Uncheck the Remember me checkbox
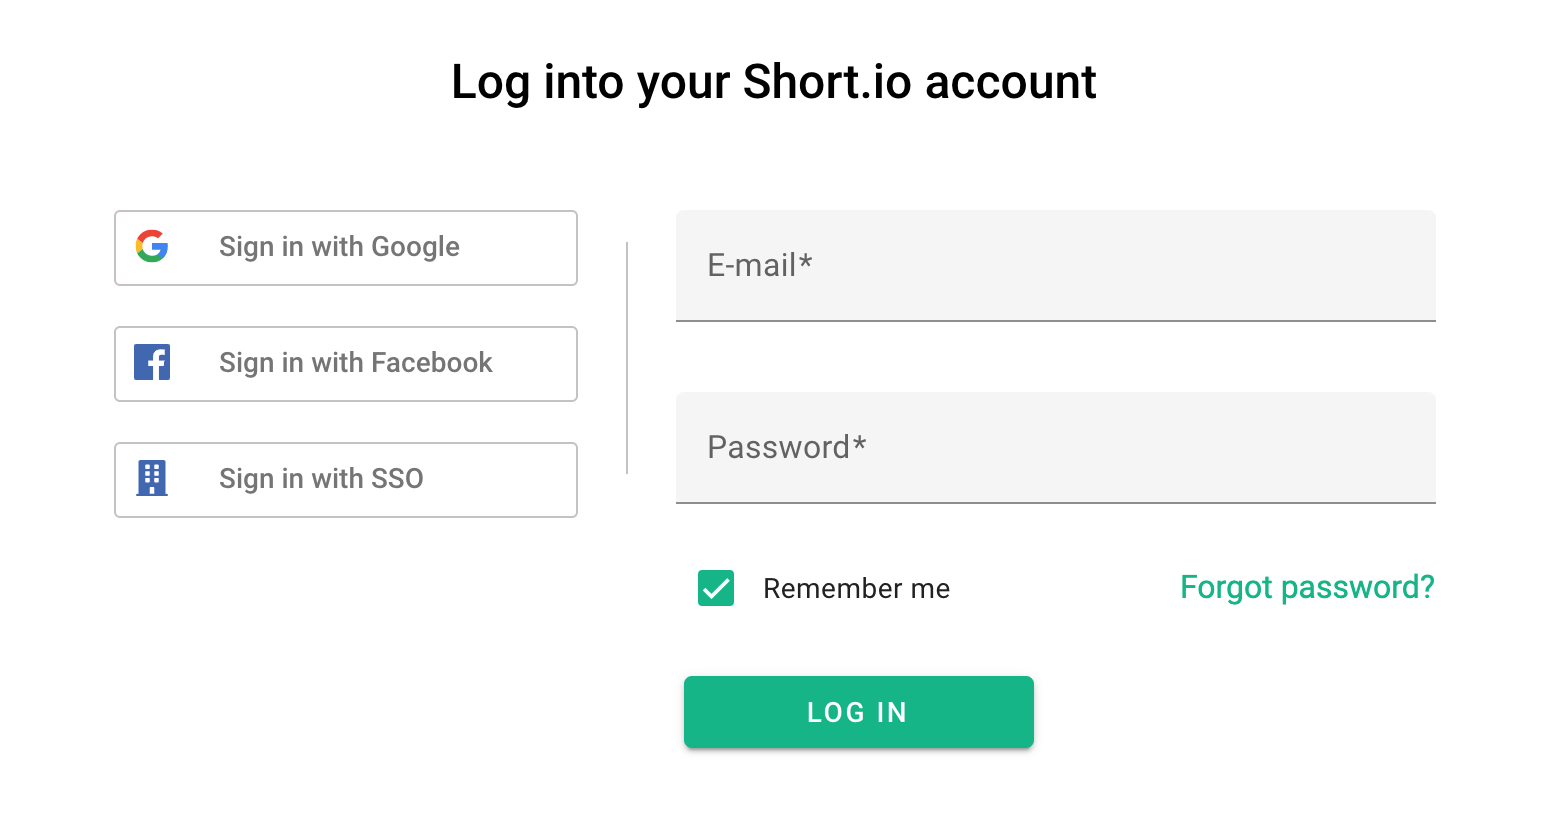Viewport: 1546px width, 824px height. (x=716, y=588)
